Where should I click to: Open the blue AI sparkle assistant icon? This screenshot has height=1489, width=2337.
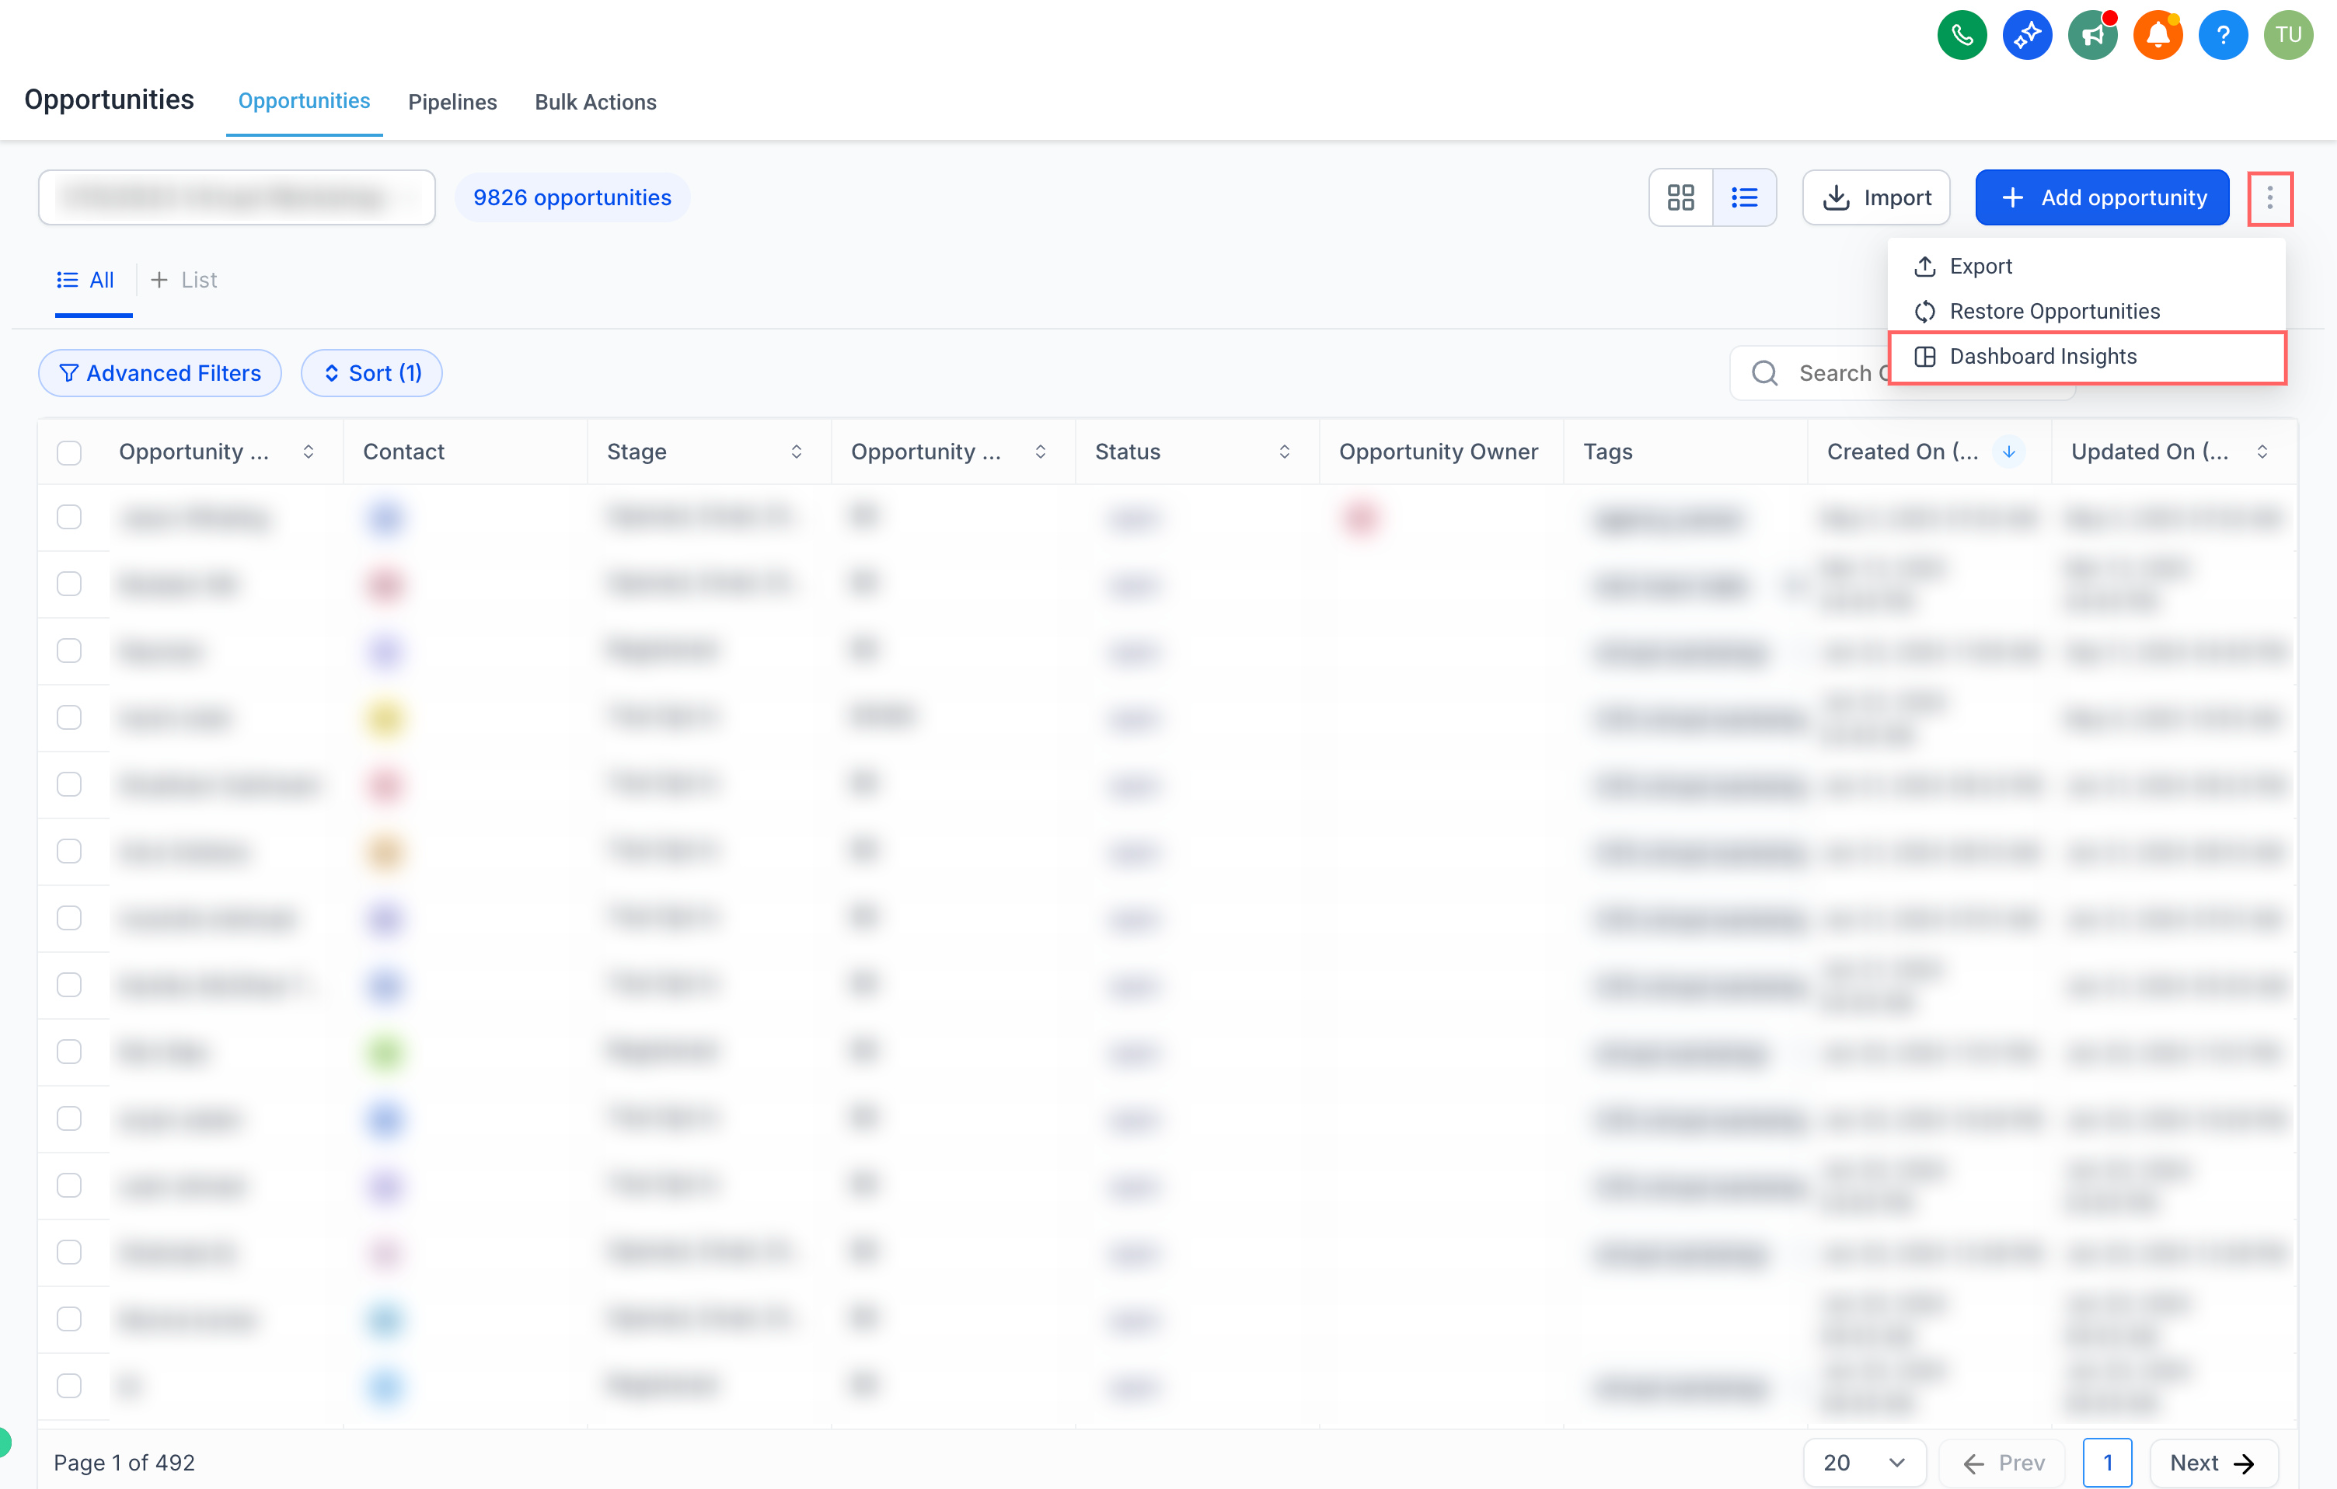pos(2027,36)
